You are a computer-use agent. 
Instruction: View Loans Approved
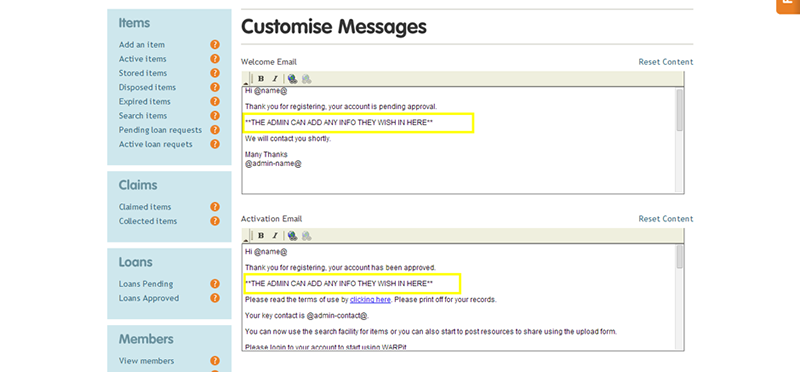pos(149,299)
